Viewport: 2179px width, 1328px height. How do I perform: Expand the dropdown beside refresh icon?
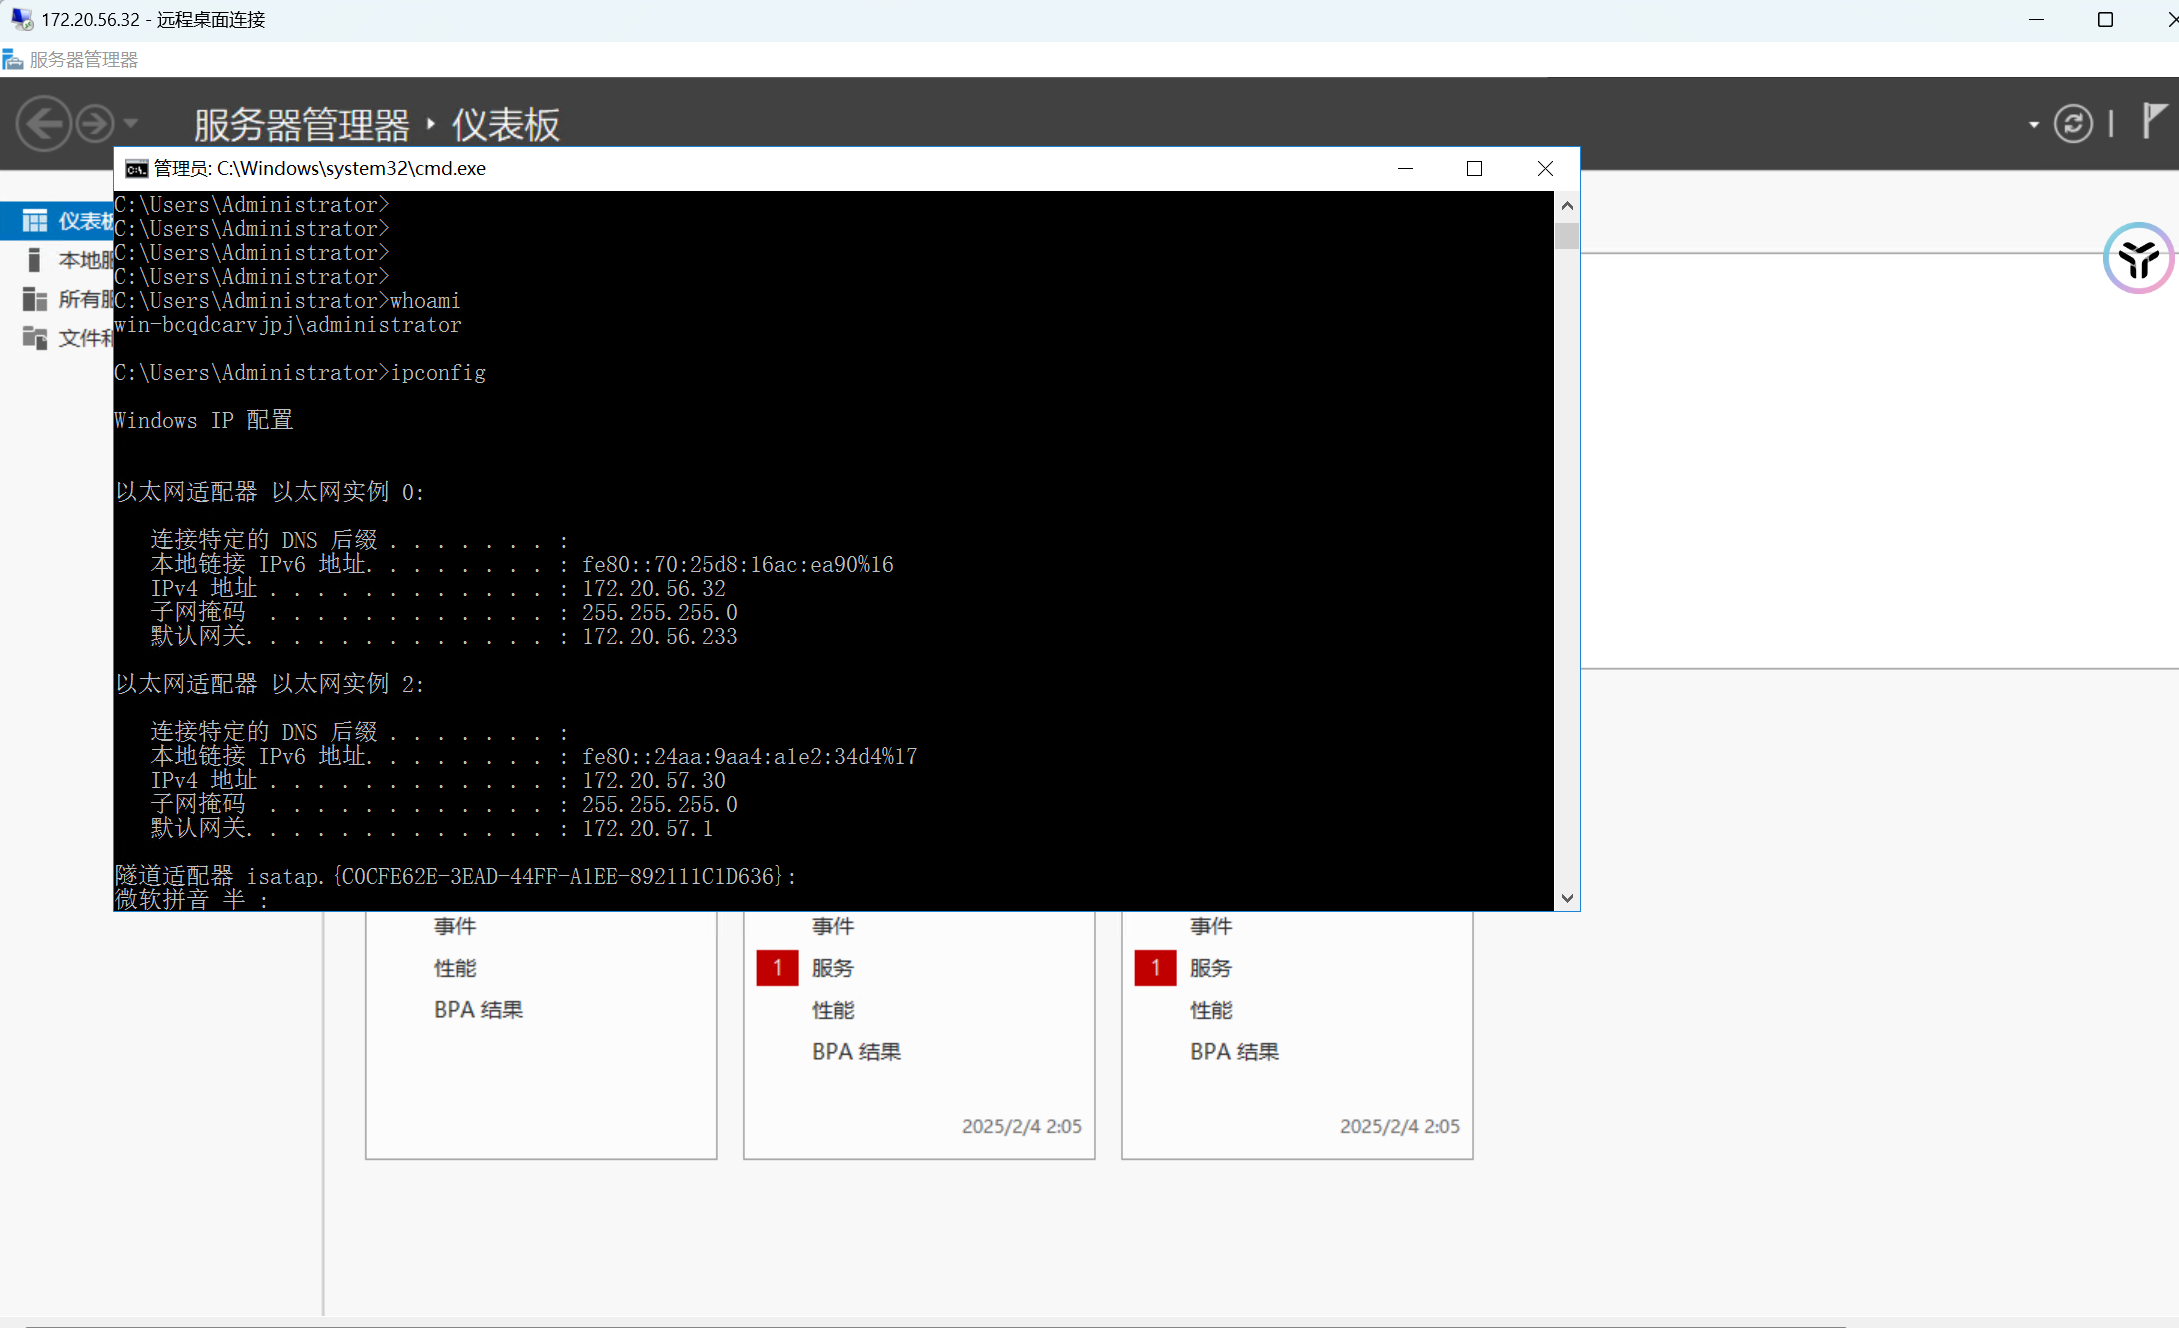(x=2033, y=125)
